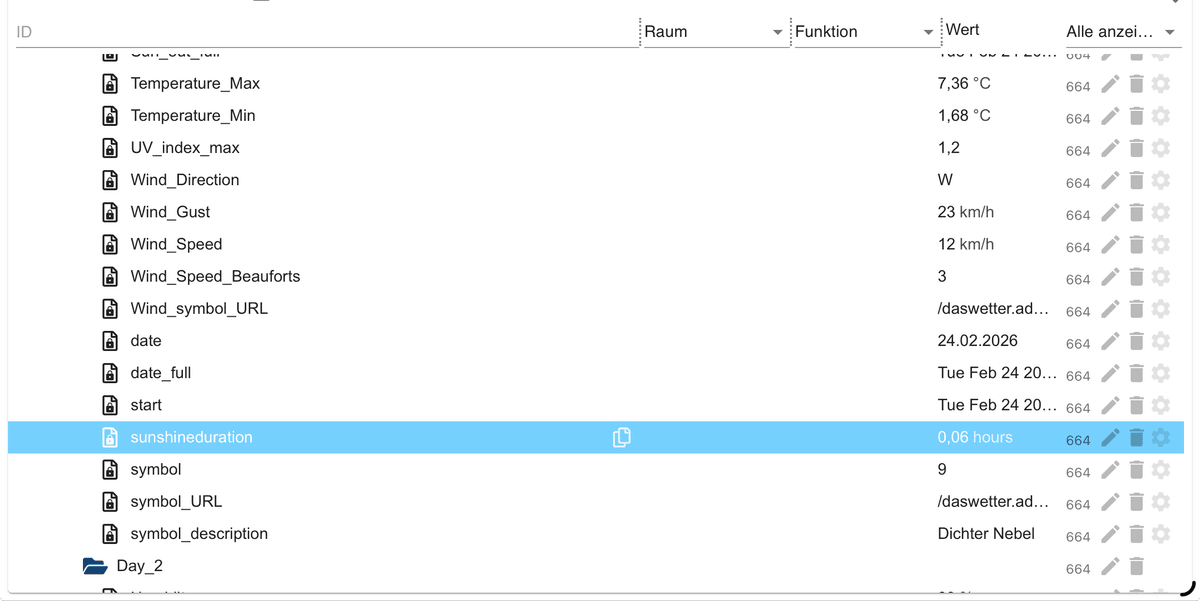Click the edit pencil in sunshineduration row

tap(1110, 438)
